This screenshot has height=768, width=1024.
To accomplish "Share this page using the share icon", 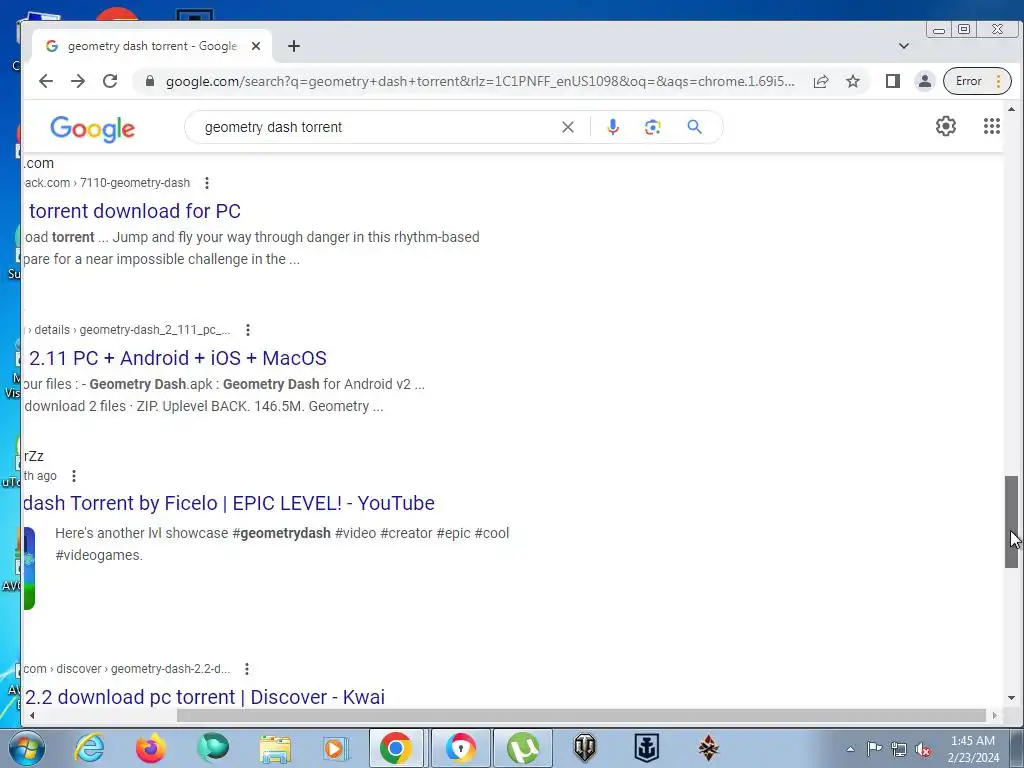I will 821,81.
